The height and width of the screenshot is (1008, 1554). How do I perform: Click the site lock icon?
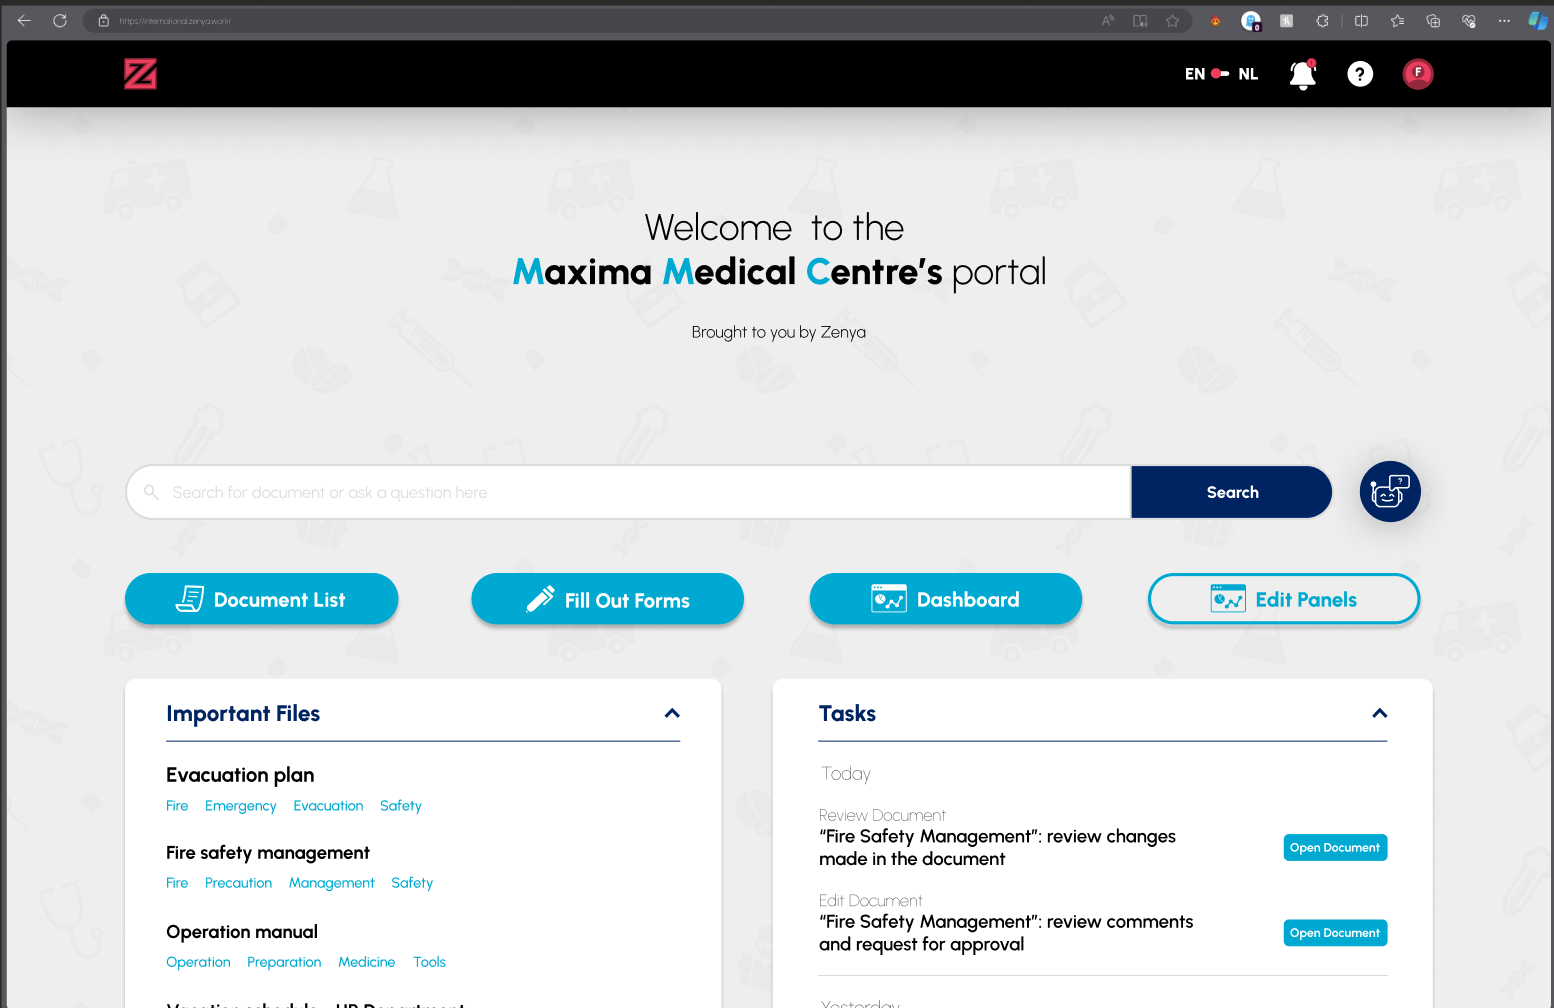[x=103, y=20]
